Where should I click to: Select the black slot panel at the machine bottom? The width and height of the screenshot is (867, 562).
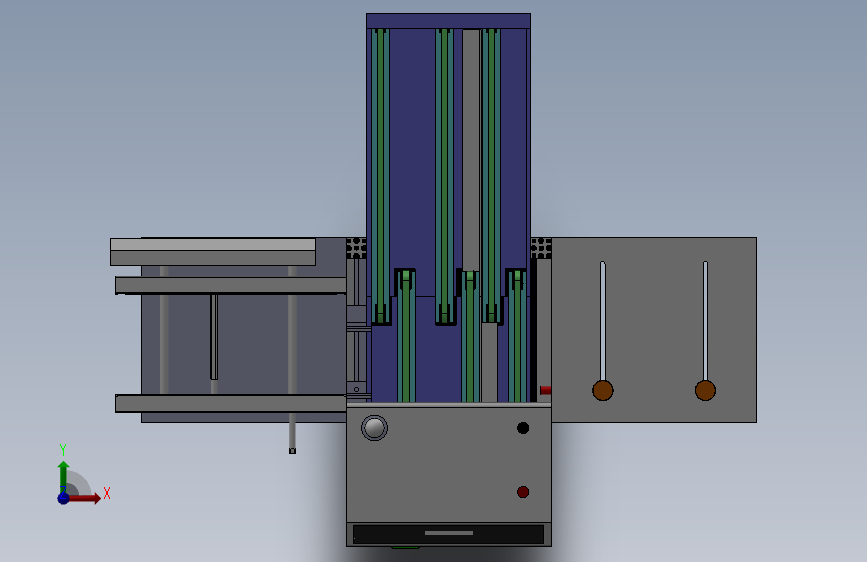click(x=448, y=534)
